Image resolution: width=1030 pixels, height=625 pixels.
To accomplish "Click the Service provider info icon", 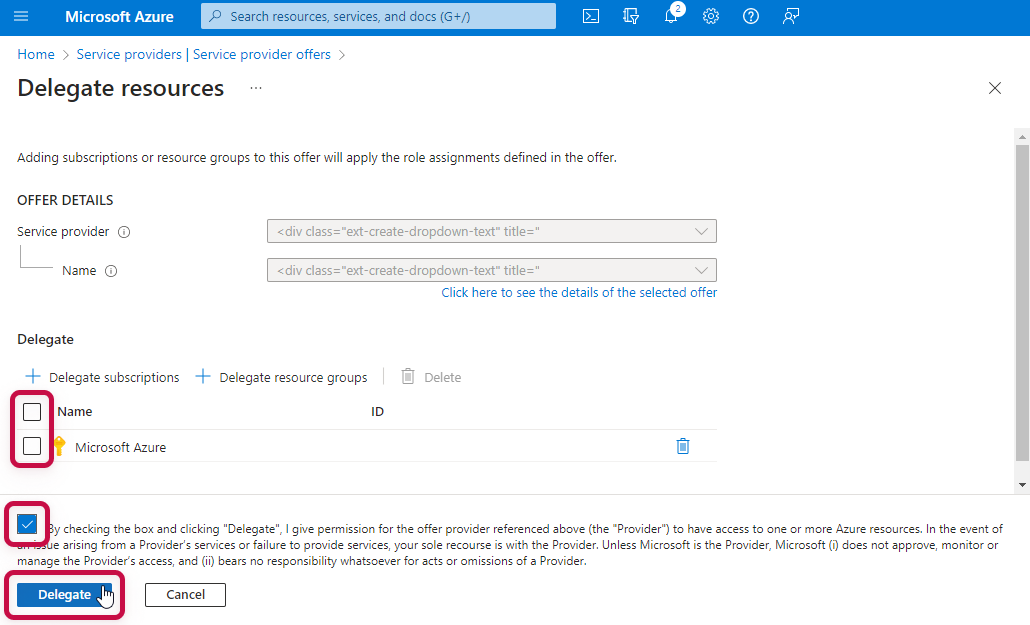I will coord(124,232).
